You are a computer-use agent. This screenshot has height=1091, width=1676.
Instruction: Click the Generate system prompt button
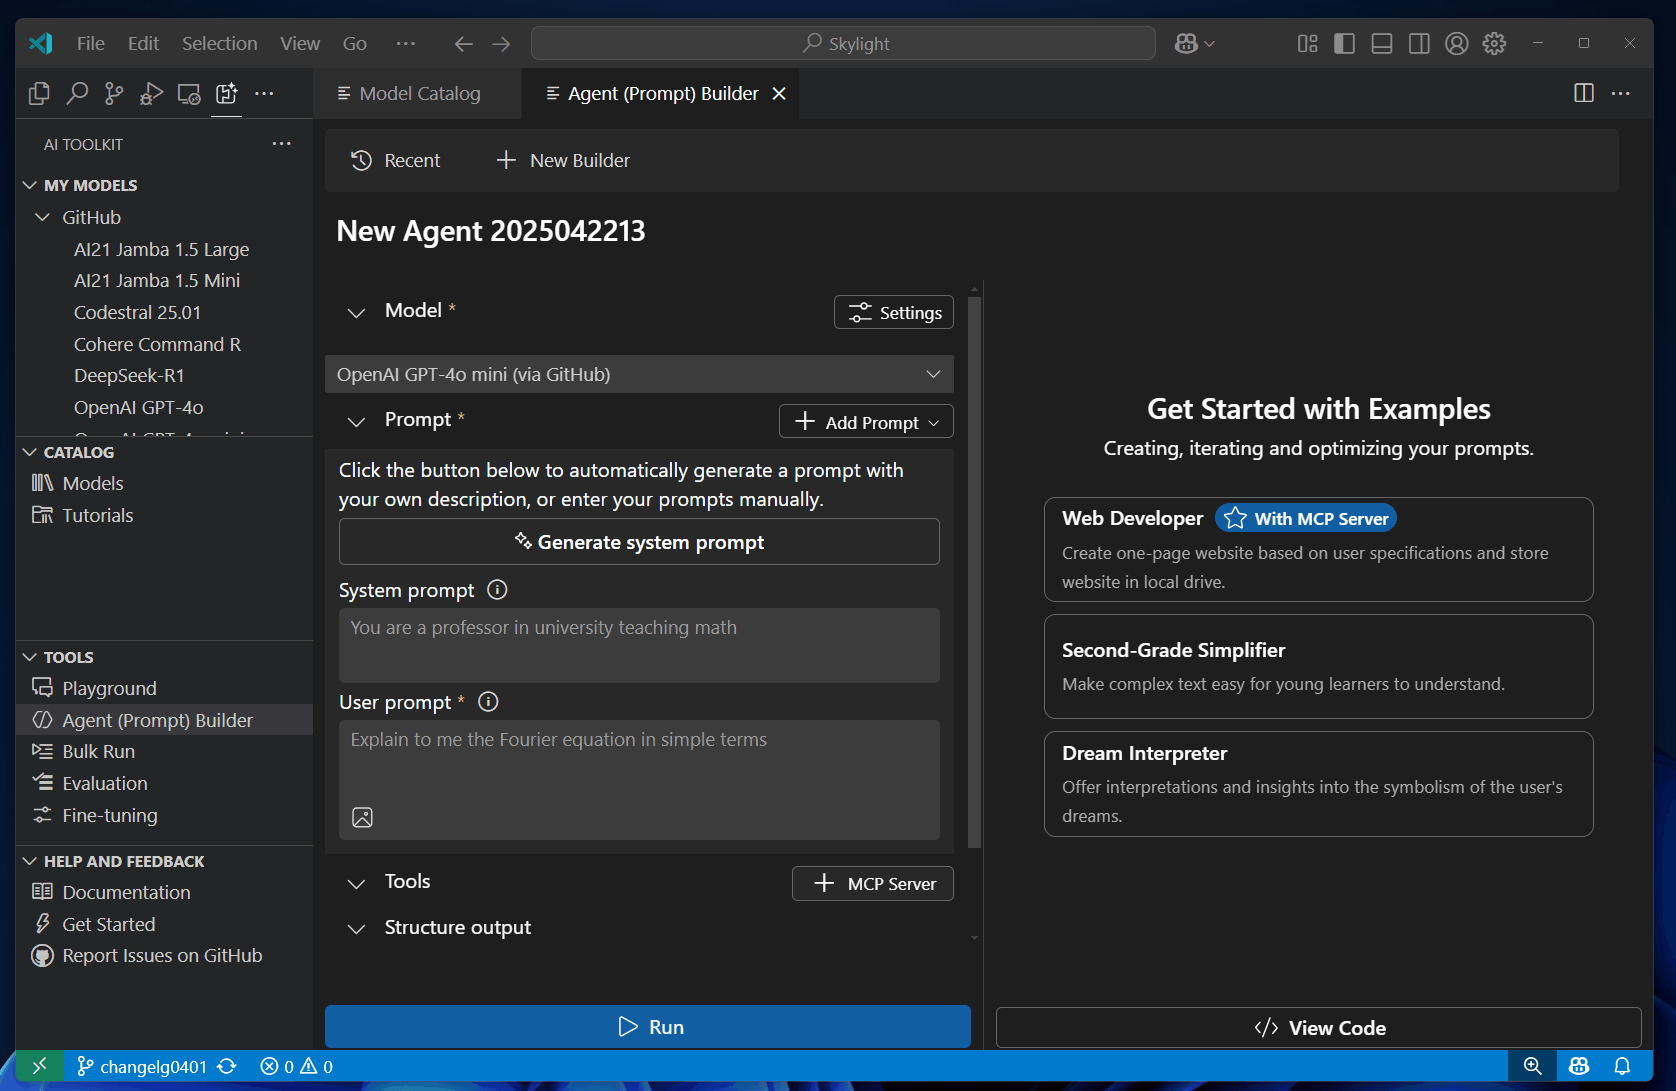click(639, 541)
